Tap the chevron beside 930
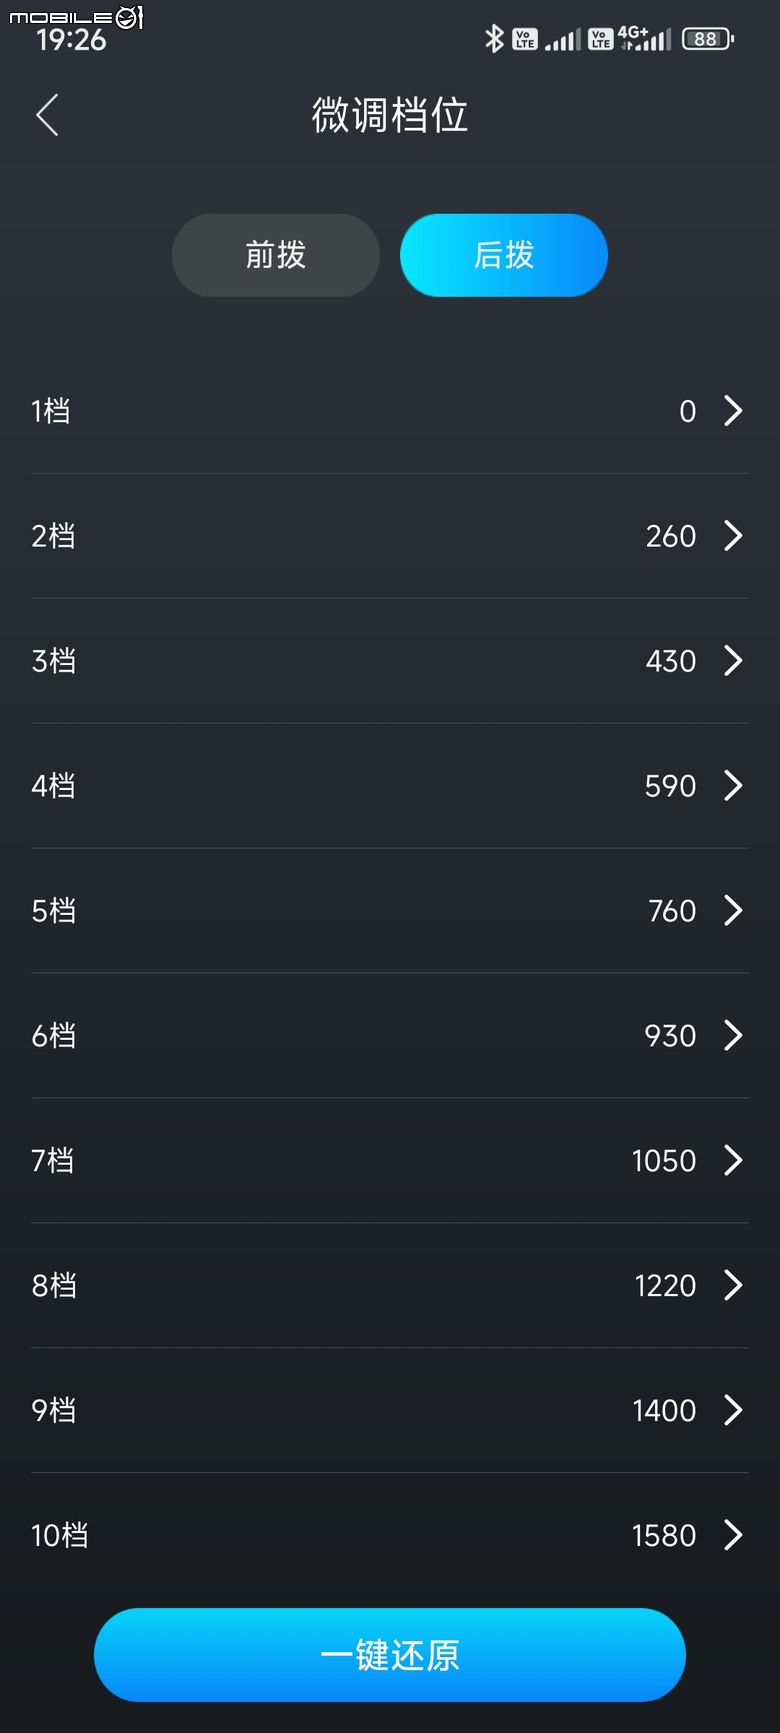The height and width of the screenshot is (1733, 780). click(x=733, y=1036)
